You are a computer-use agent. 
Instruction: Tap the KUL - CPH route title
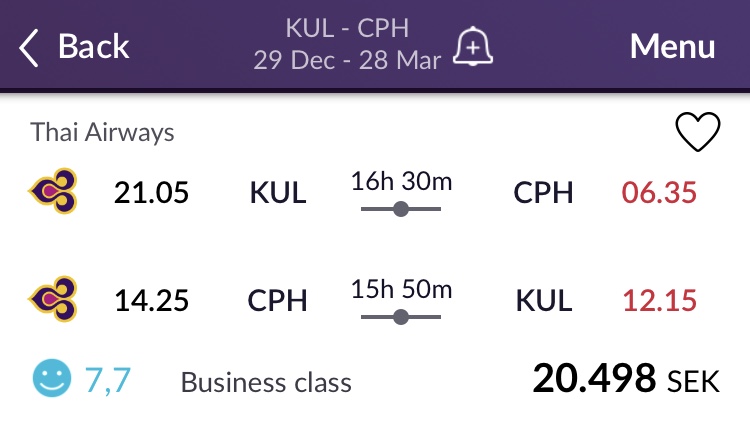click(346, 28)
